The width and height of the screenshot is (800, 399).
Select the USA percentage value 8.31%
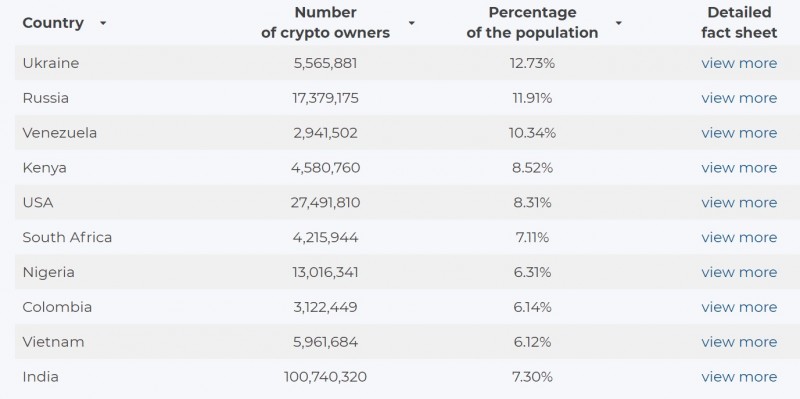(x=532, y=203)
